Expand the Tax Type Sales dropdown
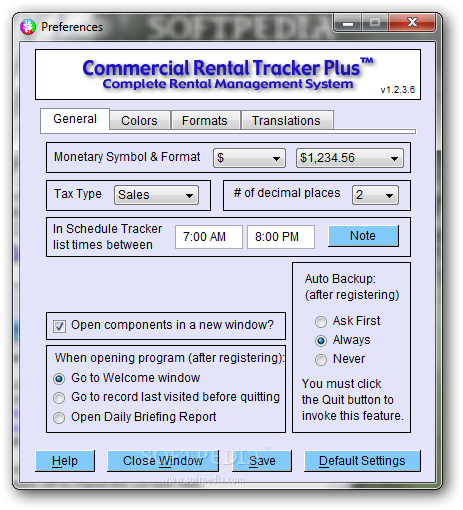 point(156,195)
